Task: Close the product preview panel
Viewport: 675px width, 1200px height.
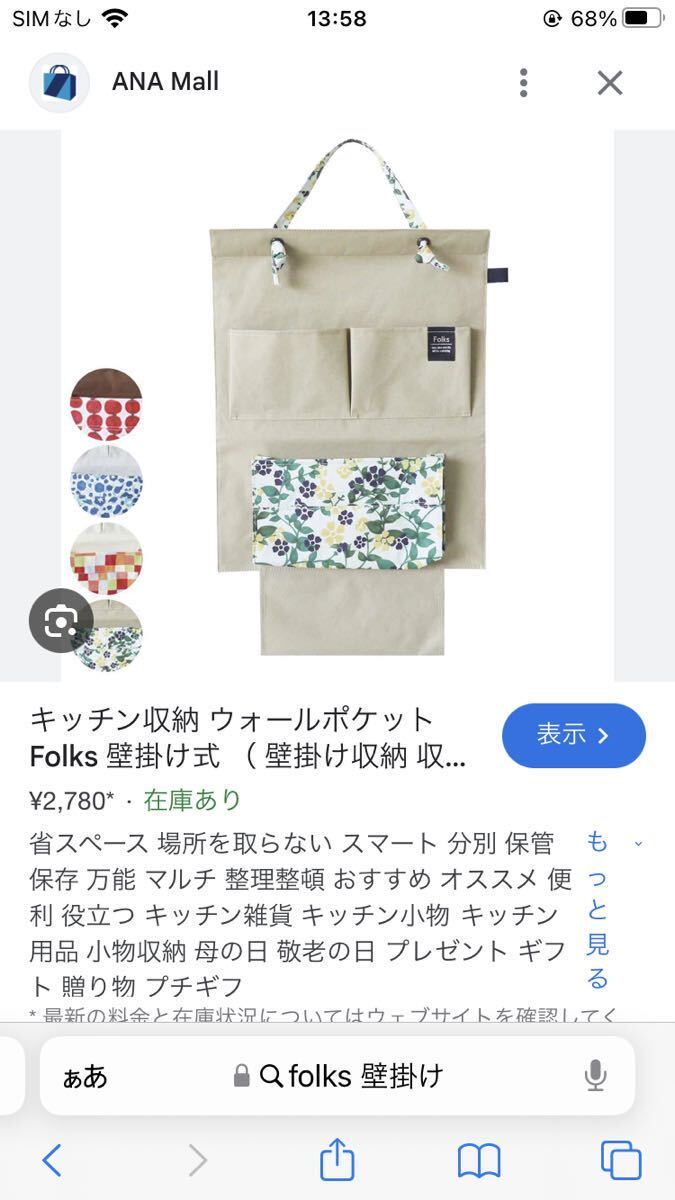Action: click(610, 83)
